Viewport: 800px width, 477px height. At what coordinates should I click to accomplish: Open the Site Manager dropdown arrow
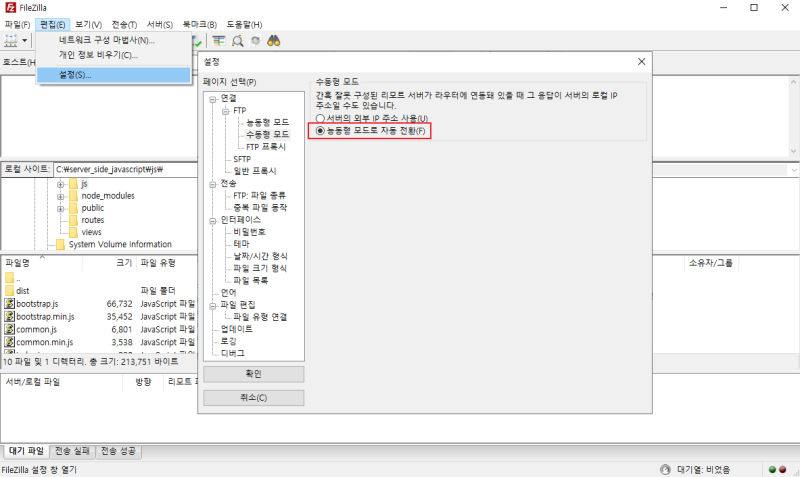[x=24, y=41]
